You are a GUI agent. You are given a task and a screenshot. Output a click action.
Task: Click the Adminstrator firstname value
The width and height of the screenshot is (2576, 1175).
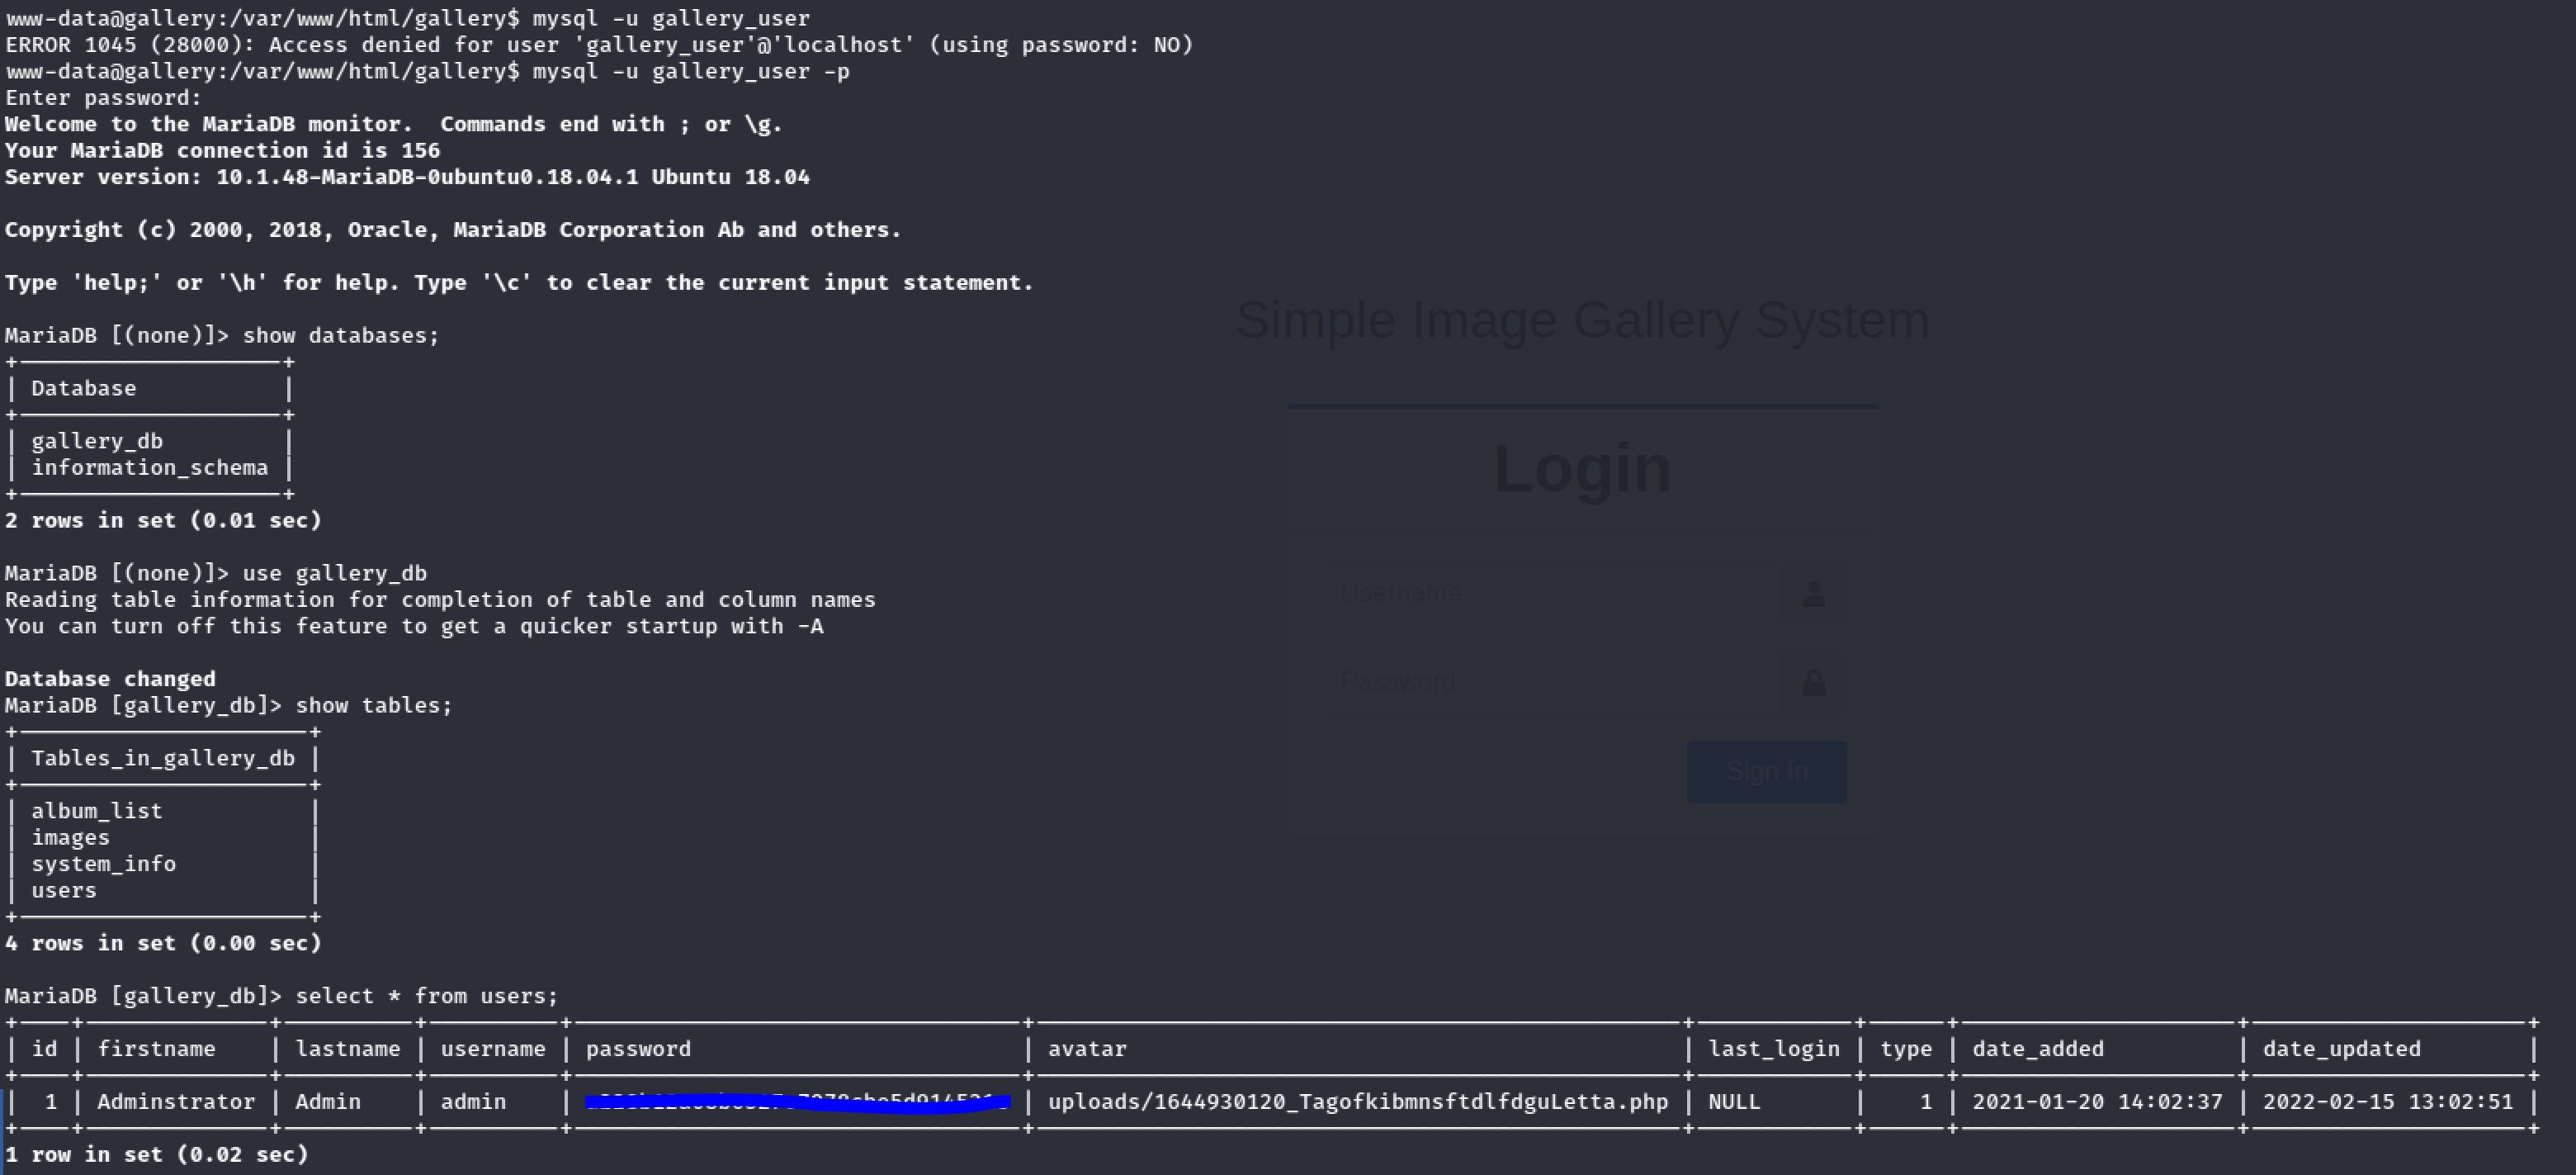pos(176,1102)
